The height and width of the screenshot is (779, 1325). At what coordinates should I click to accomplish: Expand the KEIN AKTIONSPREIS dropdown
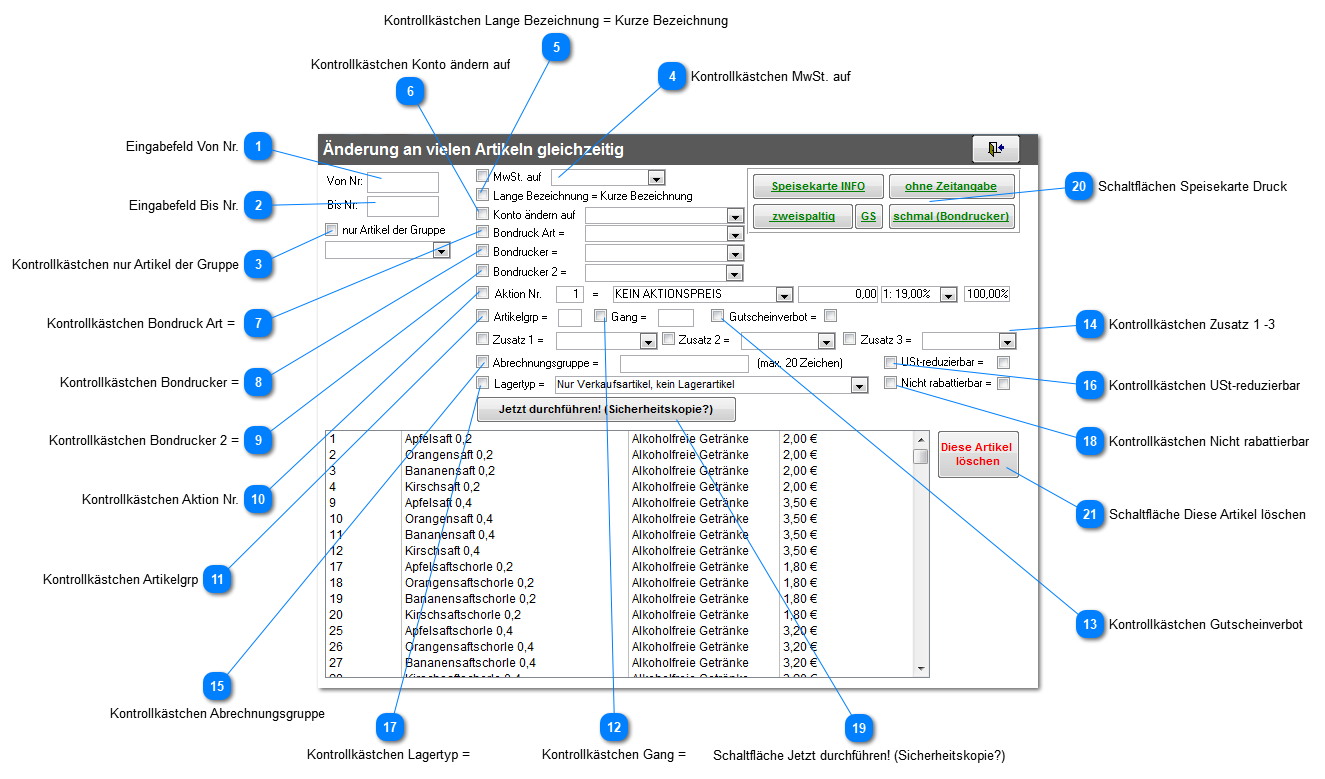click(784, 295)
